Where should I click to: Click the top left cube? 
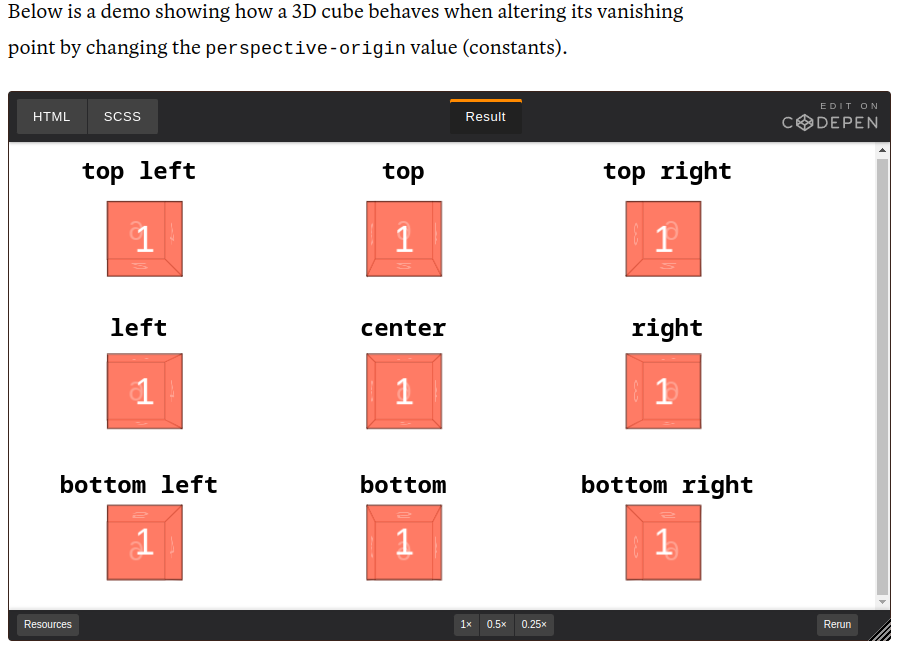coord(145,239)
